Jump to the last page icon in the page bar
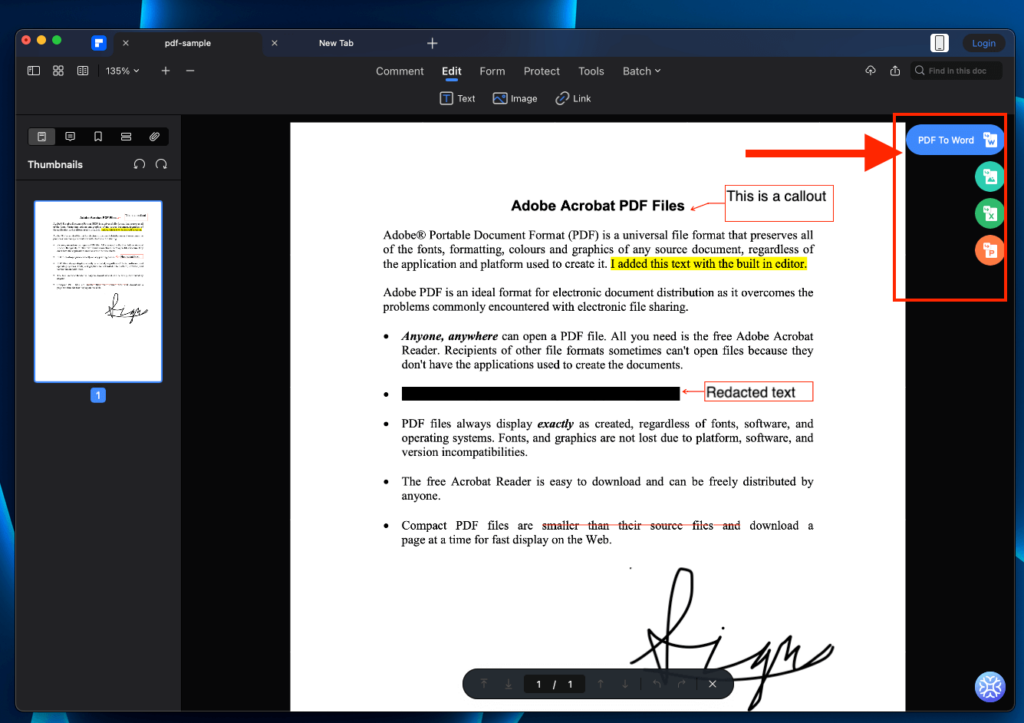1024x723 pixels. coord(508,684)
